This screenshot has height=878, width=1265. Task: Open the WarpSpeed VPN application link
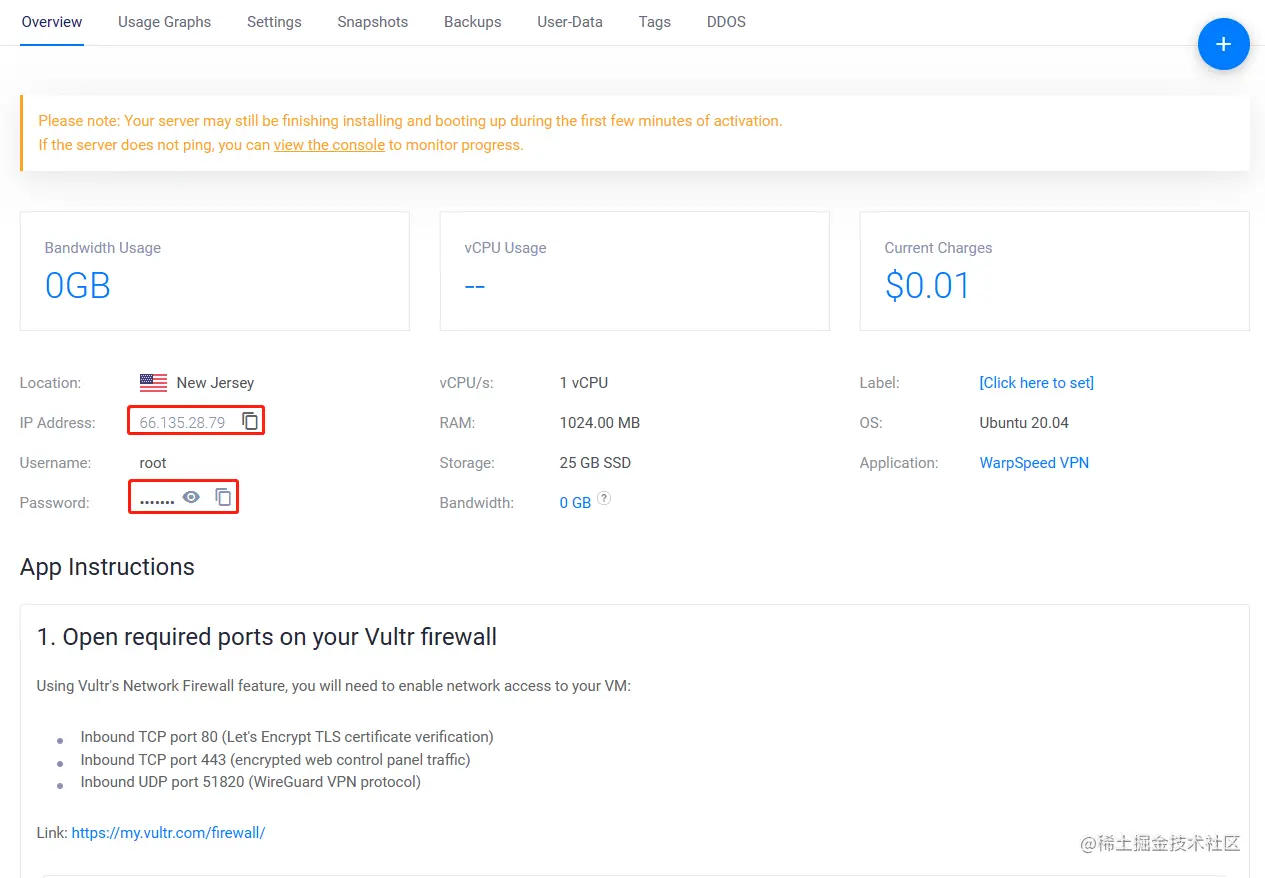(1034, 463)
